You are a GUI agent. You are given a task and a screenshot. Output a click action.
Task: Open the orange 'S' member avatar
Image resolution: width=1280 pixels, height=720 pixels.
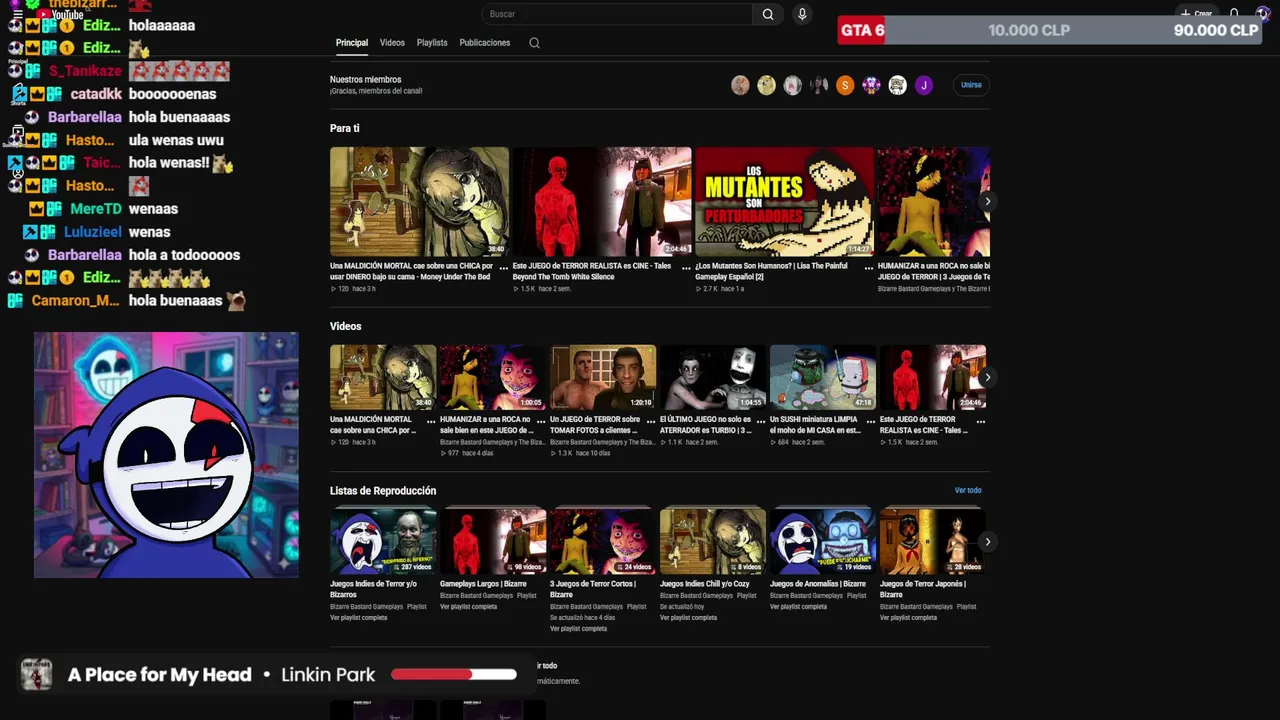tap(845, 85)
